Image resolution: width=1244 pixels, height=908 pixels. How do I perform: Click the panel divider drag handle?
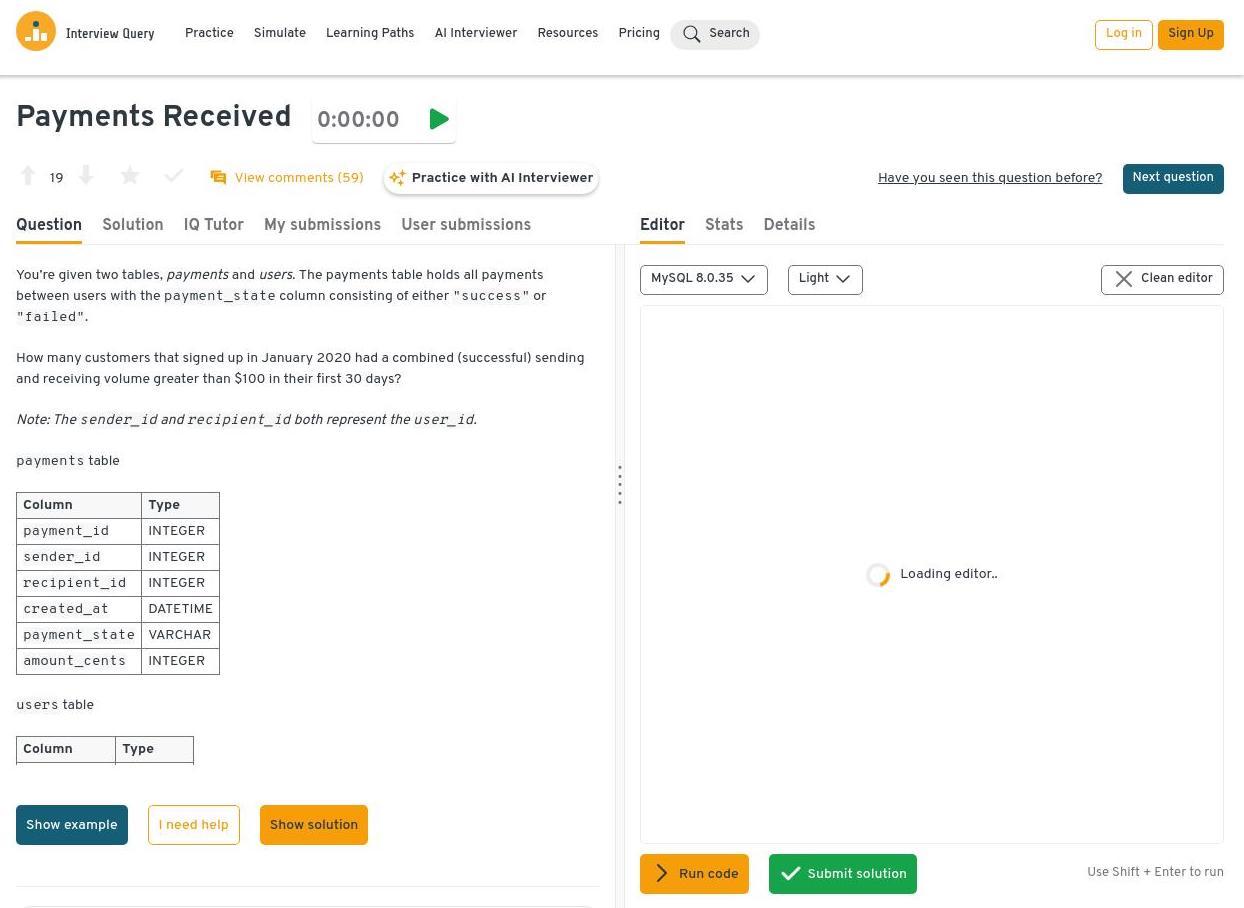(x=620, y=485)
